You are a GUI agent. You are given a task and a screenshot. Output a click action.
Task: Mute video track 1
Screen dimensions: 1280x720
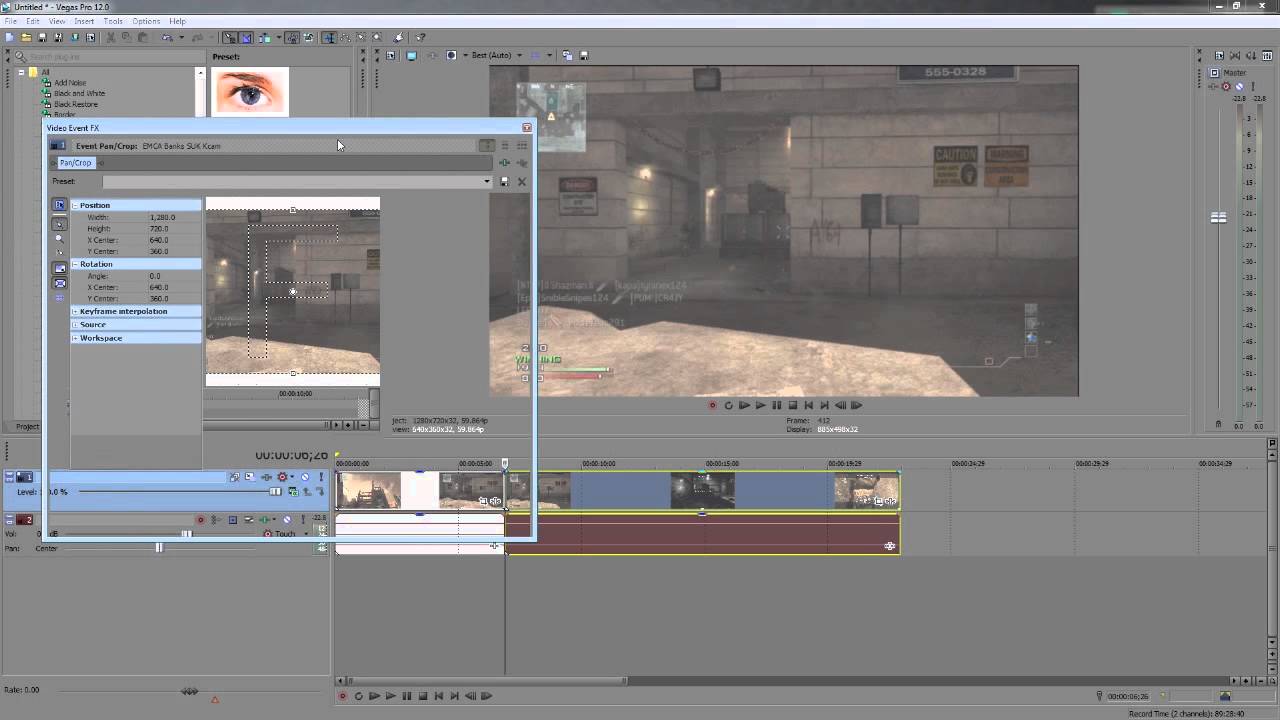pyautogui.click(x=305, y=477)
